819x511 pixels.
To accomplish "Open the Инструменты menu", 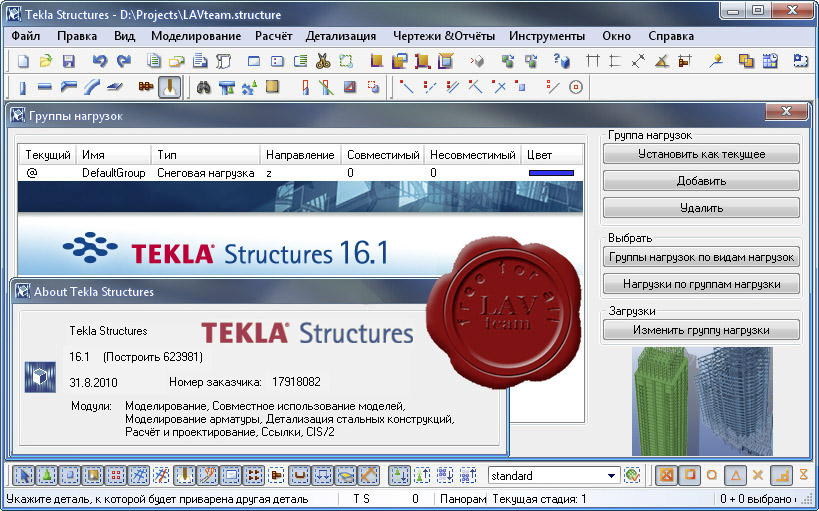I will (547, 36).
